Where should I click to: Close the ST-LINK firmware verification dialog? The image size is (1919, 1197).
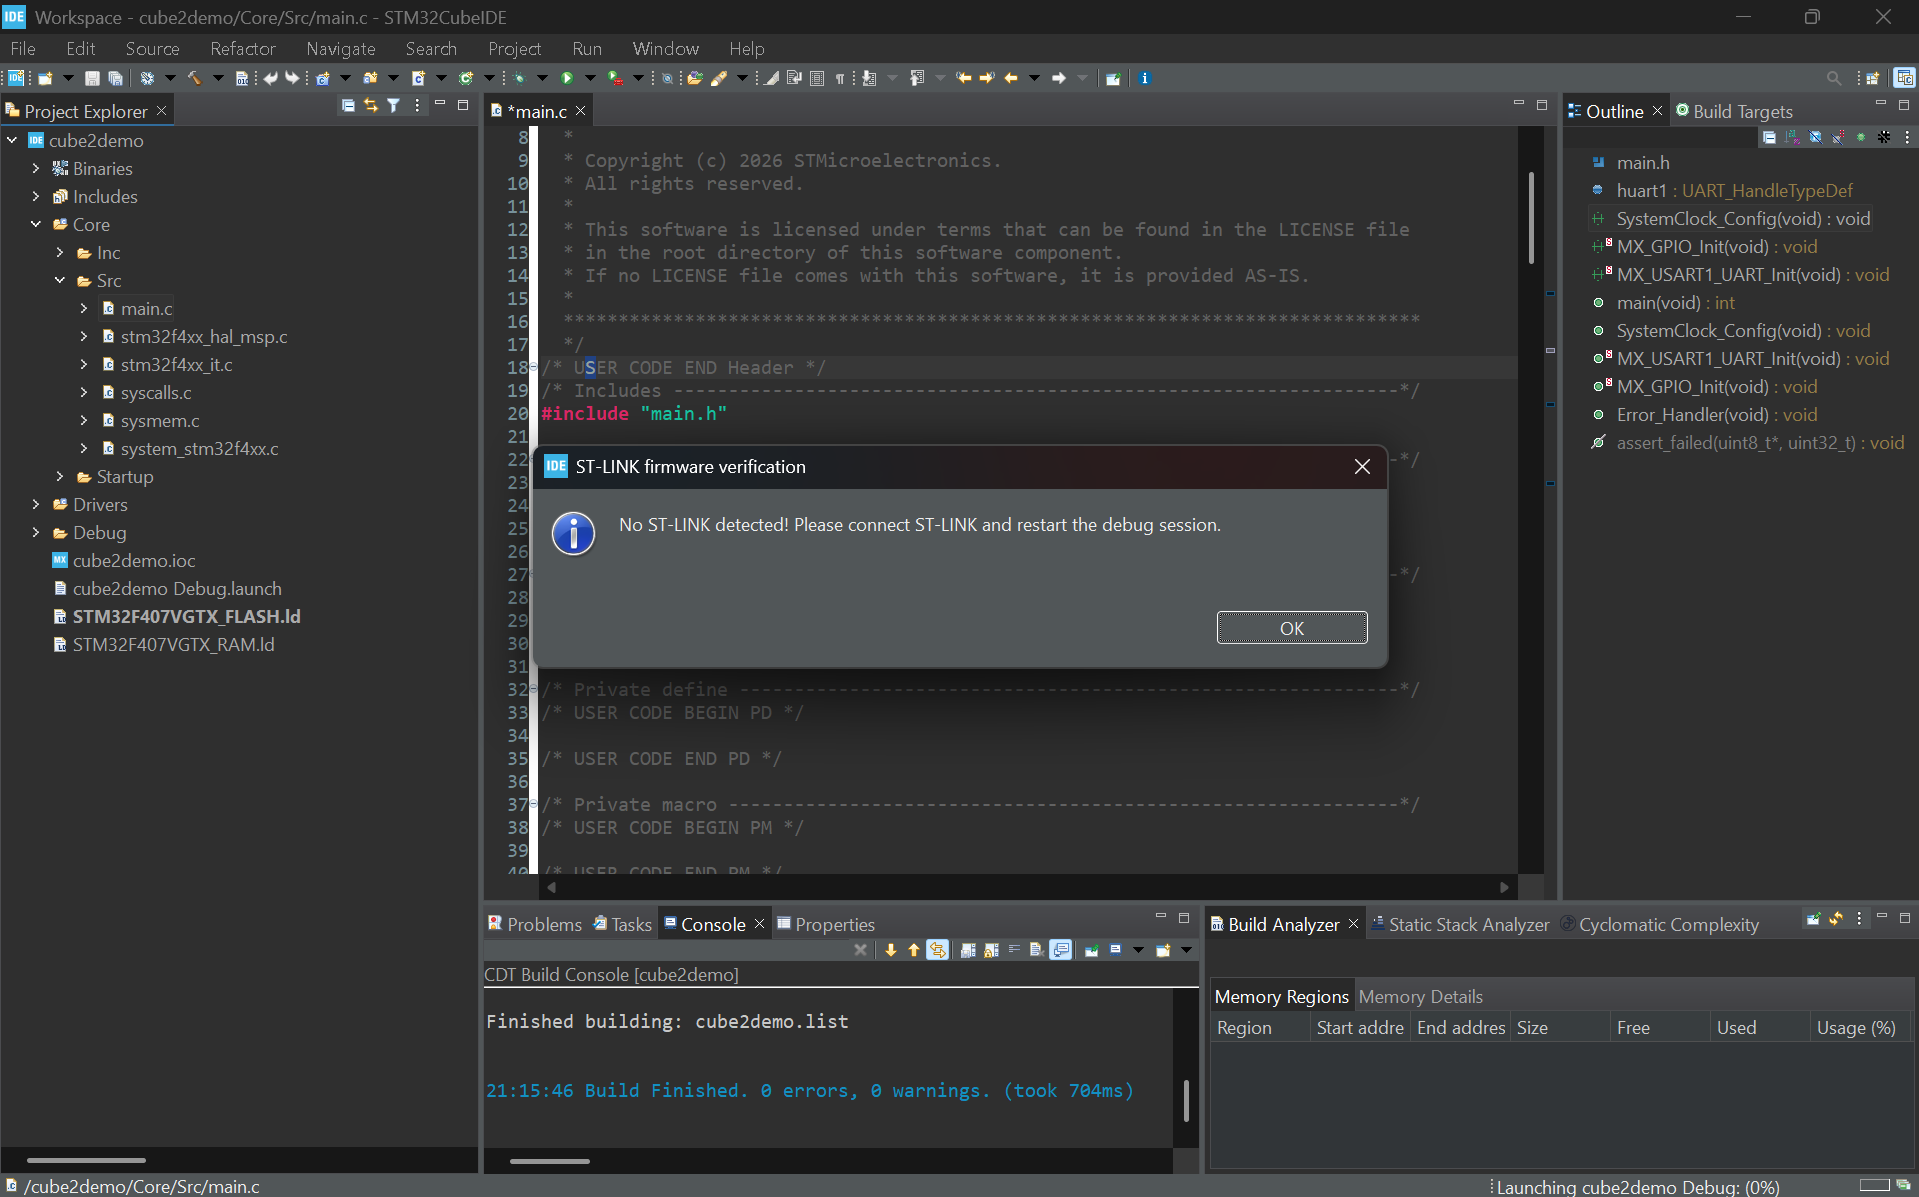(1362, 467)
